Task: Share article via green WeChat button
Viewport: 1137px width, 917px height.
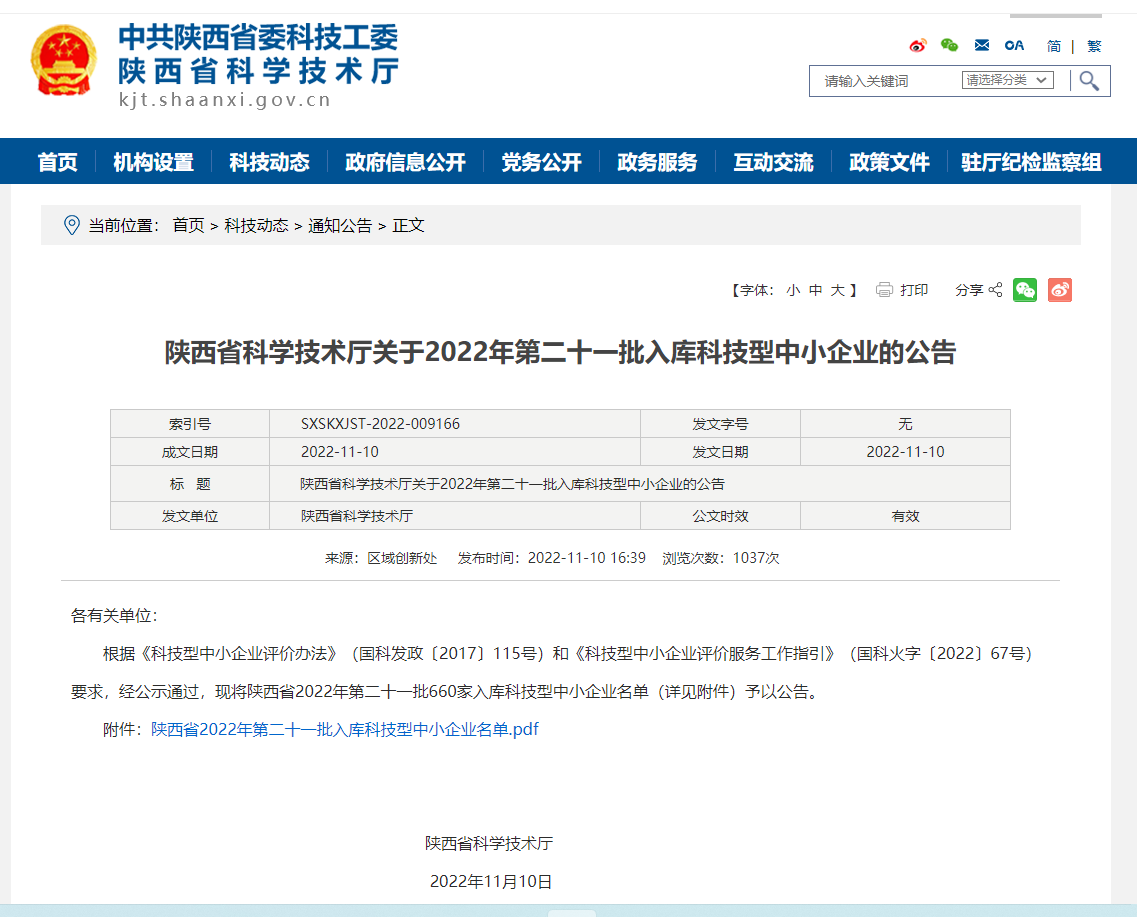Action: coord(1025,290)
